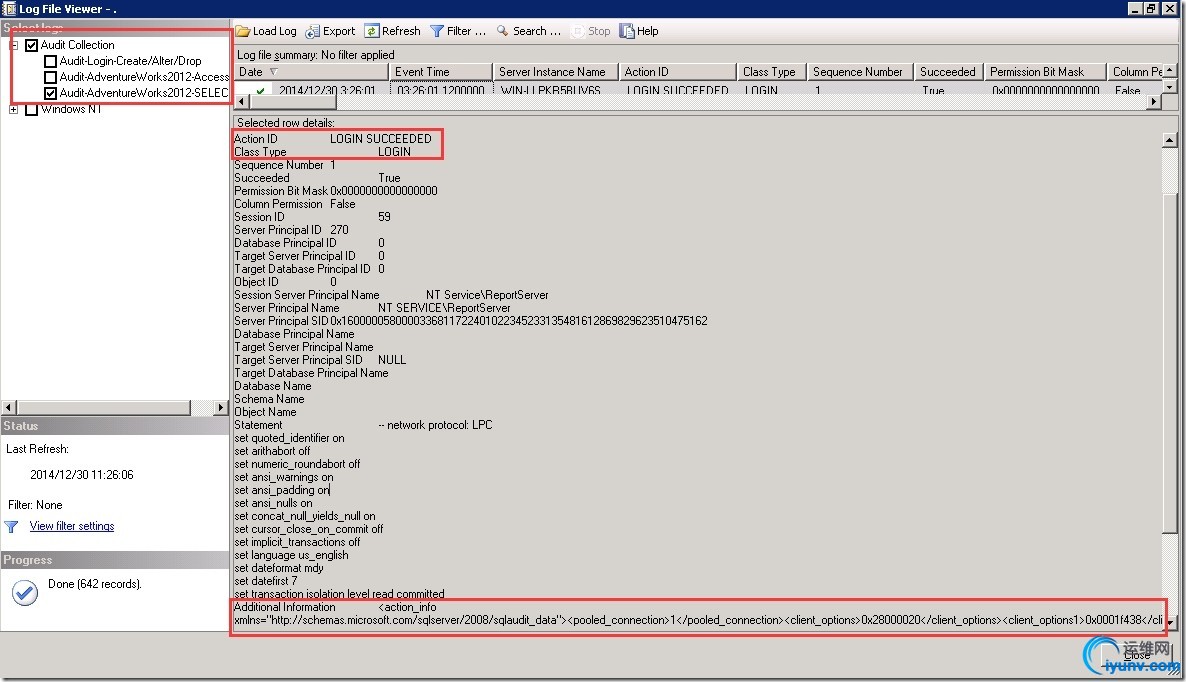Viewport: 1186px width, 682px height.
Task: Click the filter funnel beside View filter settings
Action: pos(11,527)
